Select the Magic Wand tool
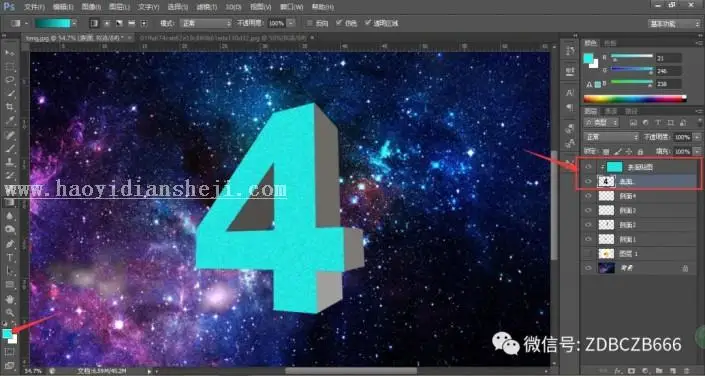Image resolution: width=705 pixels, height=376 pixels. (9, 94)
